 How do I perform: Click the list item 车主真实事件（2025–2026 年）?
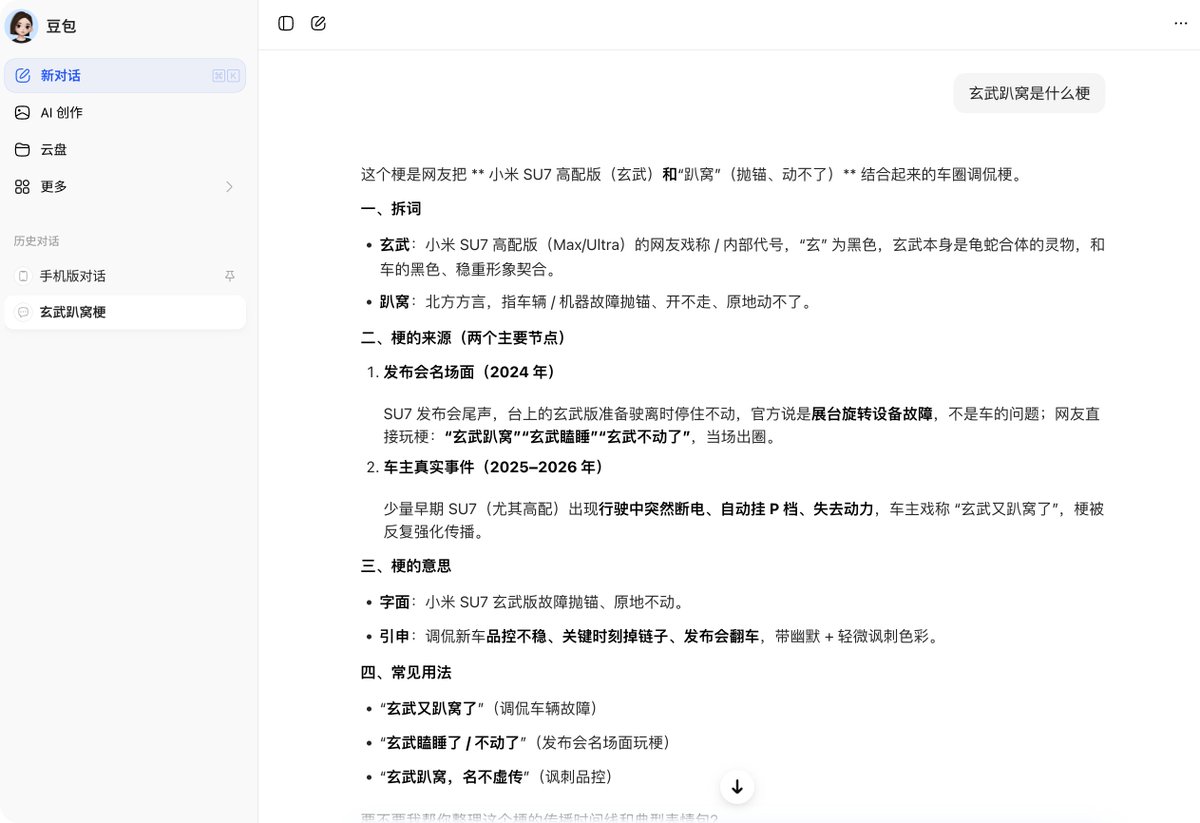click(x=494, y=467)
